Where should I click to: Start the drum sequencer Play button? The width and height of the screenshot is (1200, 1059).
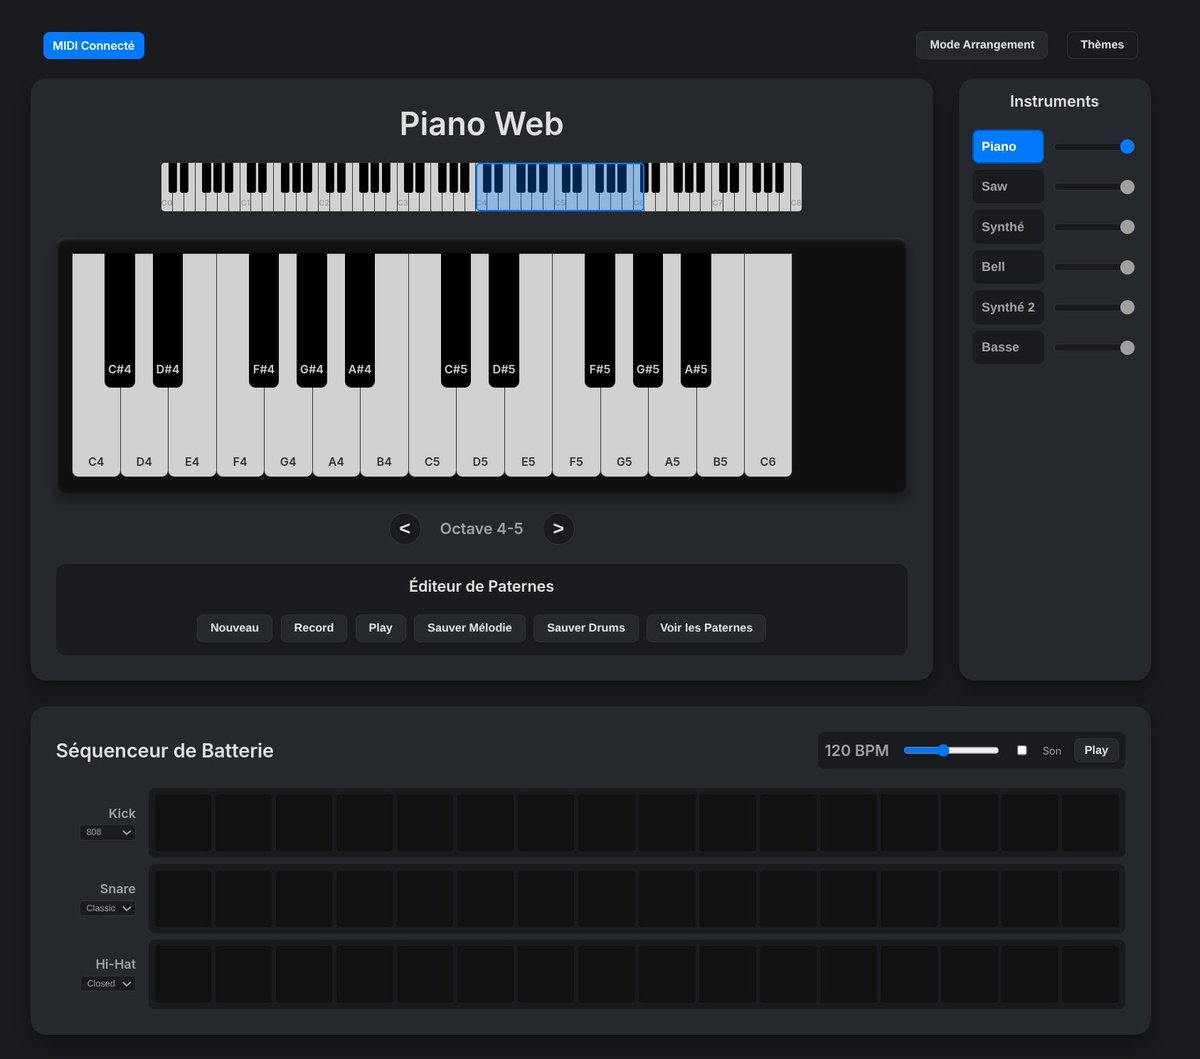(x=1096, y=750)
